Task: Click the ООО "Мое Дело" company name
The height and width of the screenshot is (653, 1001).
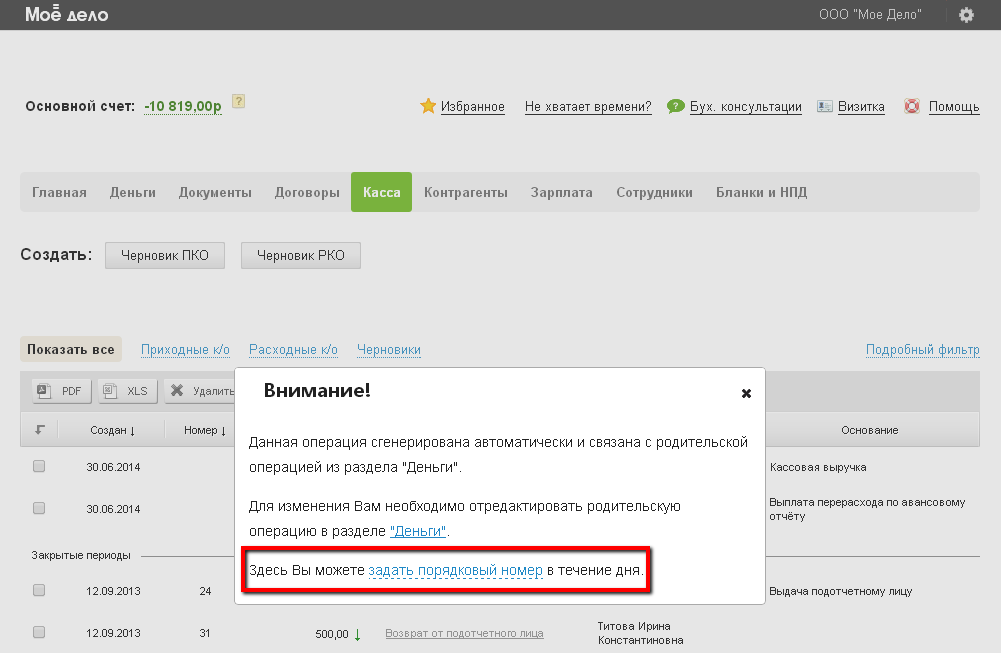Action: [x=870, y=15]
